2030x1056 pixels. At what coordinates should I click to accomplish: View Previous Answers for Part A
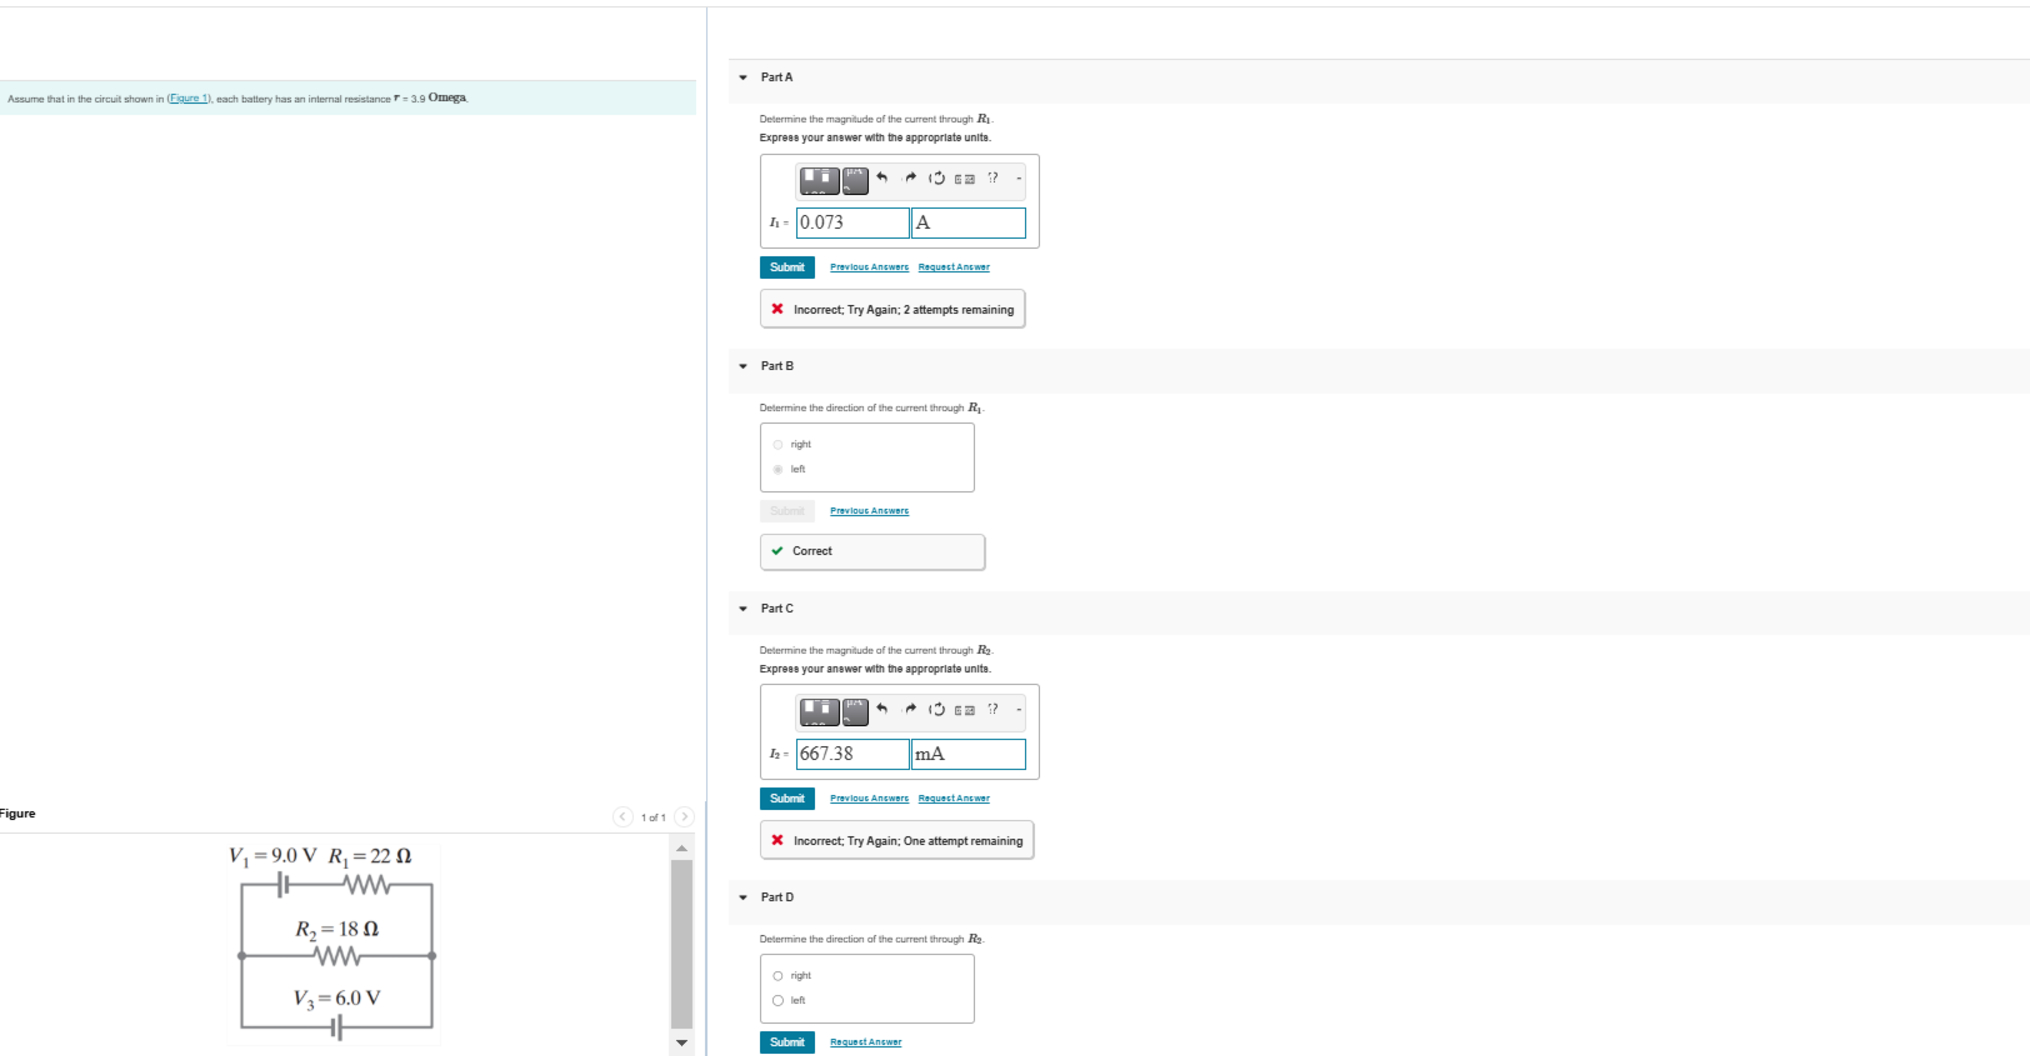[x=869, y=267]
